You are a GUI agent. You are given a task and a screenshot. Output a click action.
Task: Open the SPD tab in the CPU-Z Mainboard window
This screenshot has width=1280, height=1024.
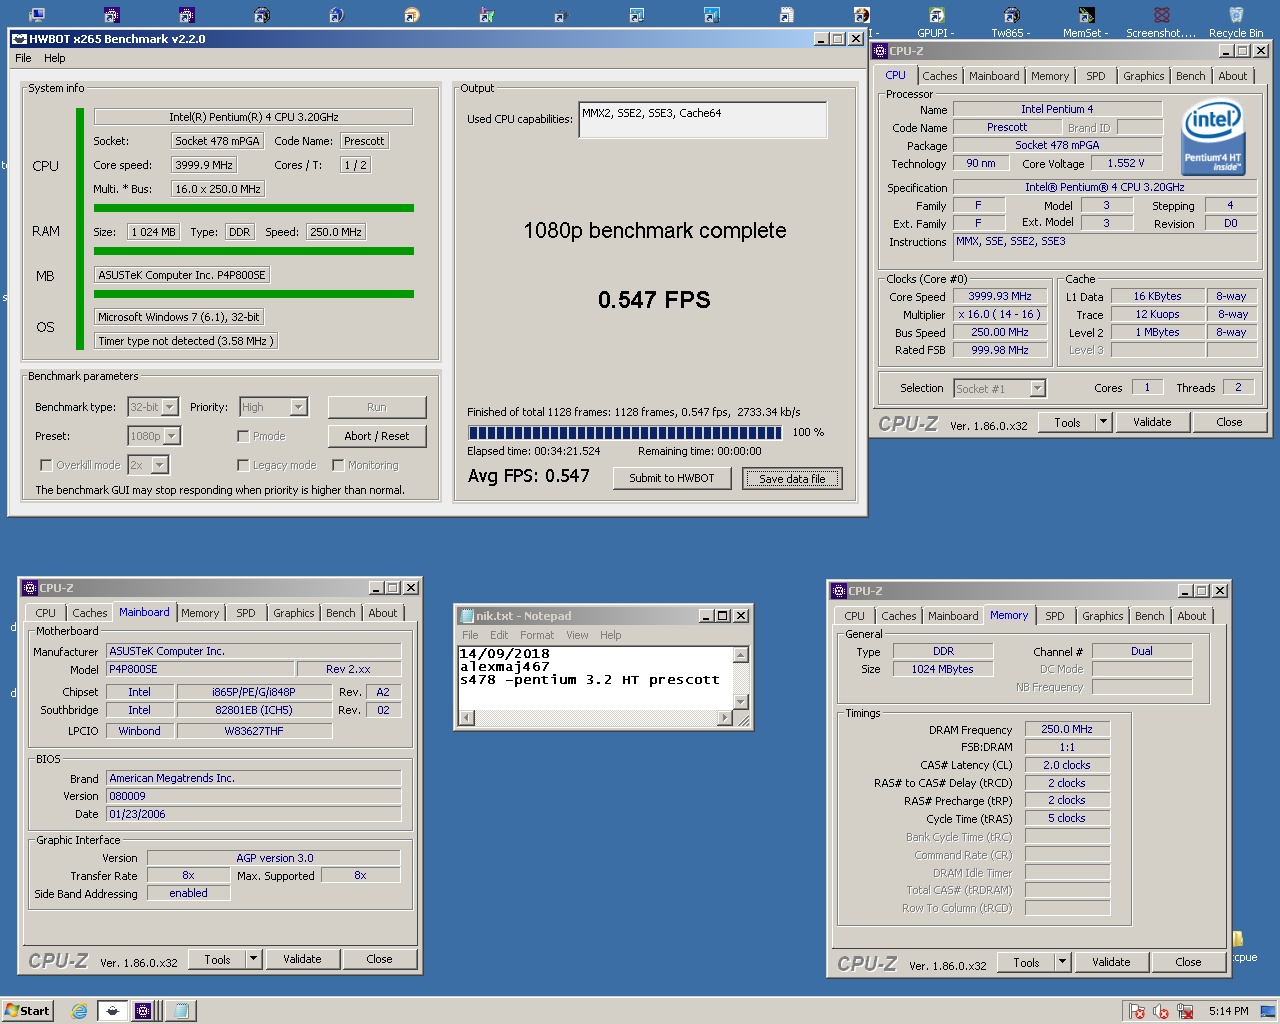click(x=246, y=613)
